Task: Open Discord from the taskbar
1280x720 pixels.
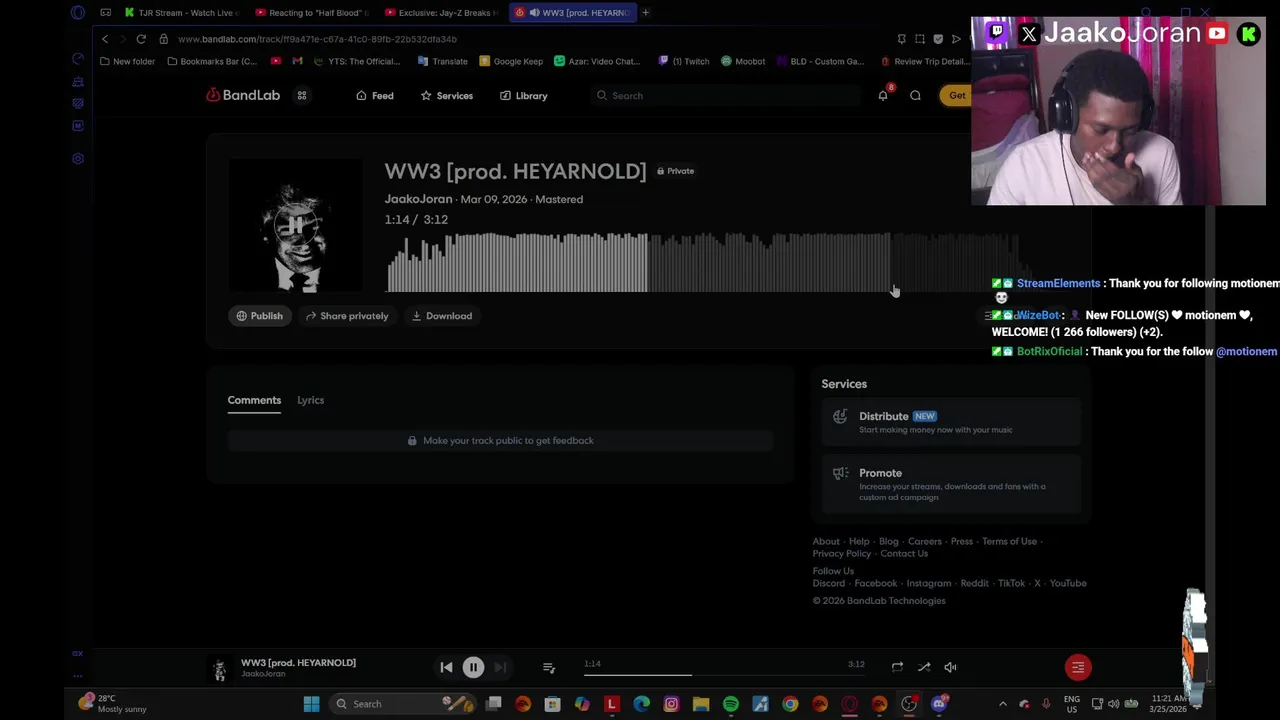Action: 939,704
